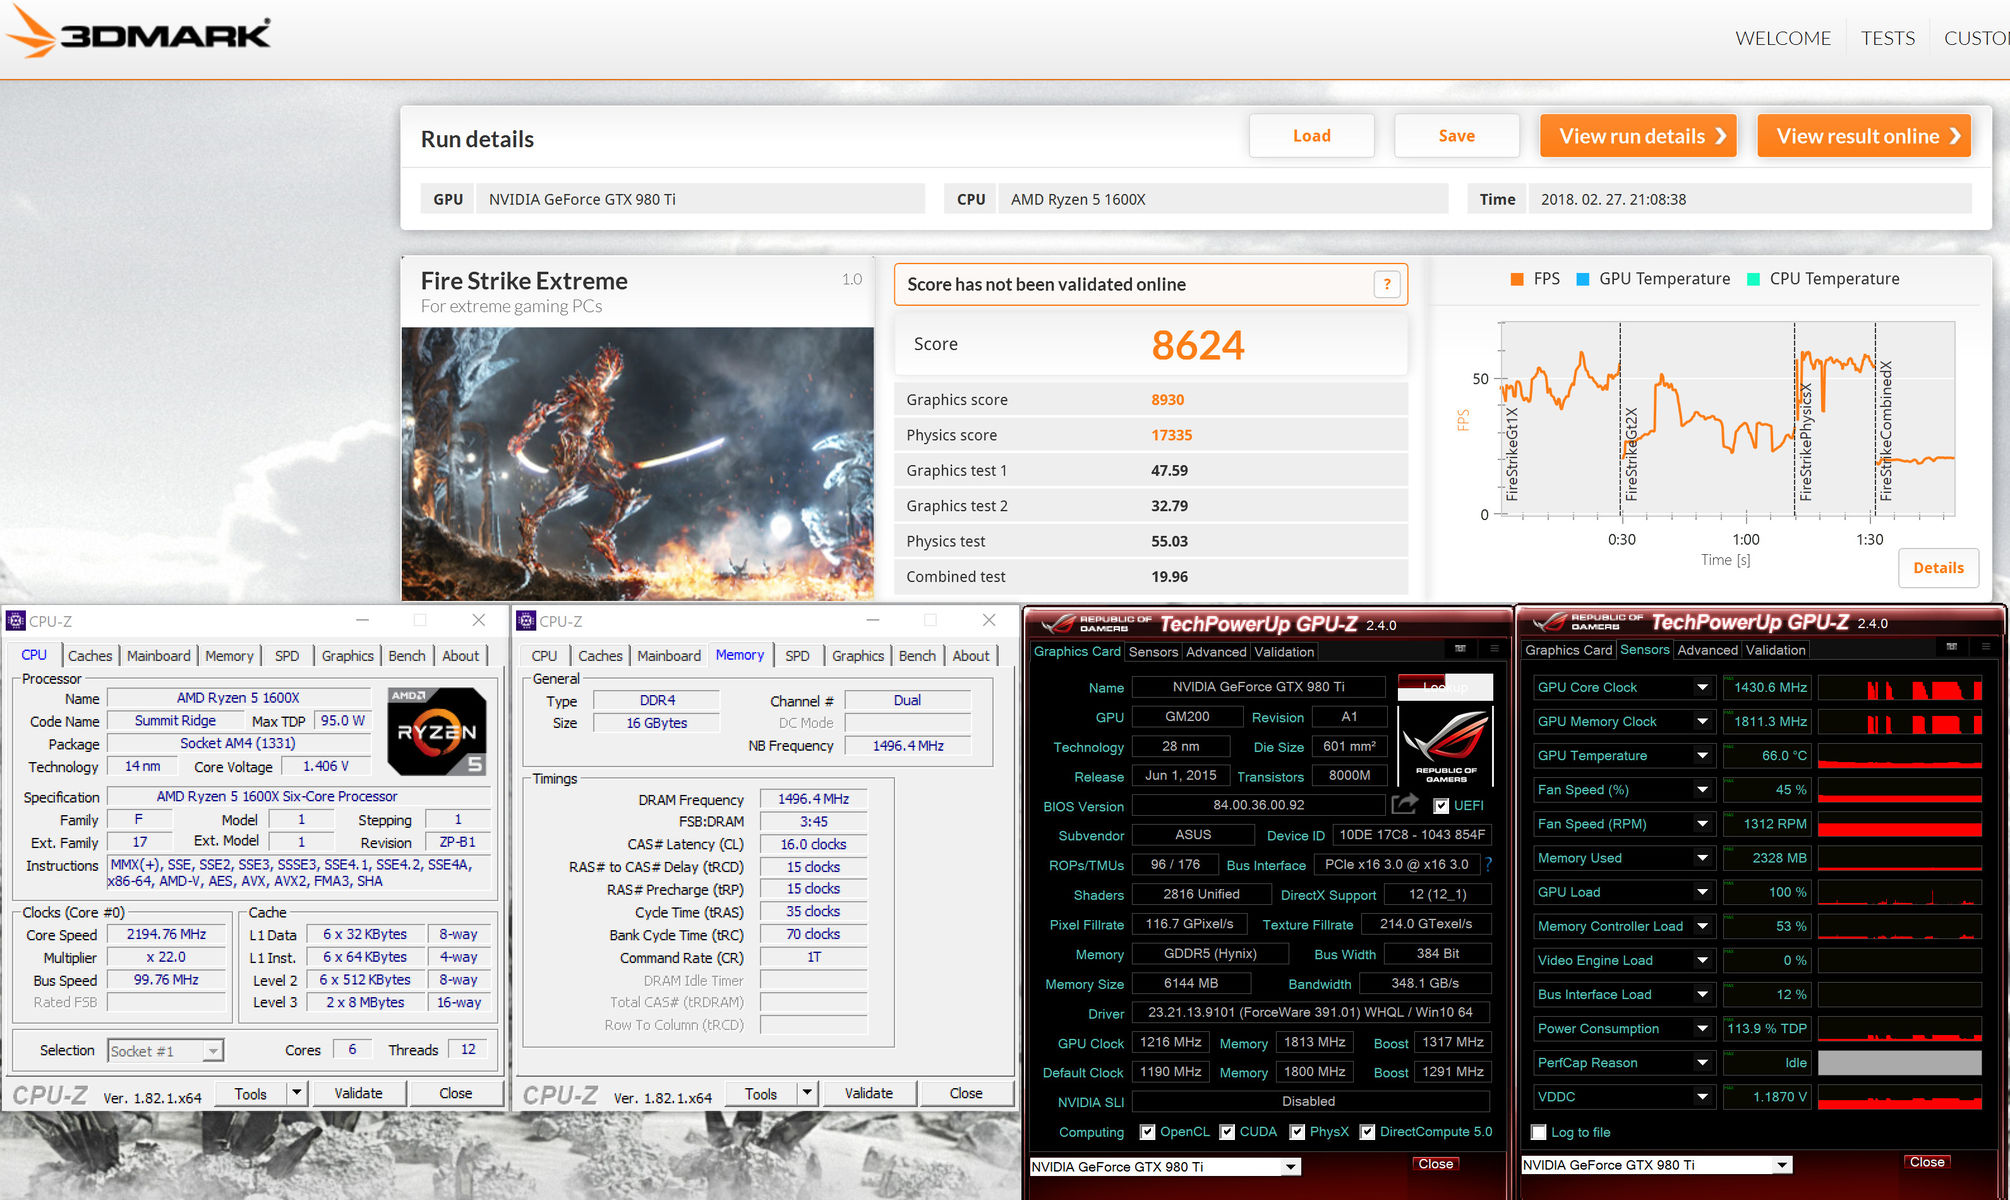The height and width of the screenshot is (1200, 2010).
Task: Click screenshot camera icon in Sensors GPU-Z
Action: (1951, 647)
